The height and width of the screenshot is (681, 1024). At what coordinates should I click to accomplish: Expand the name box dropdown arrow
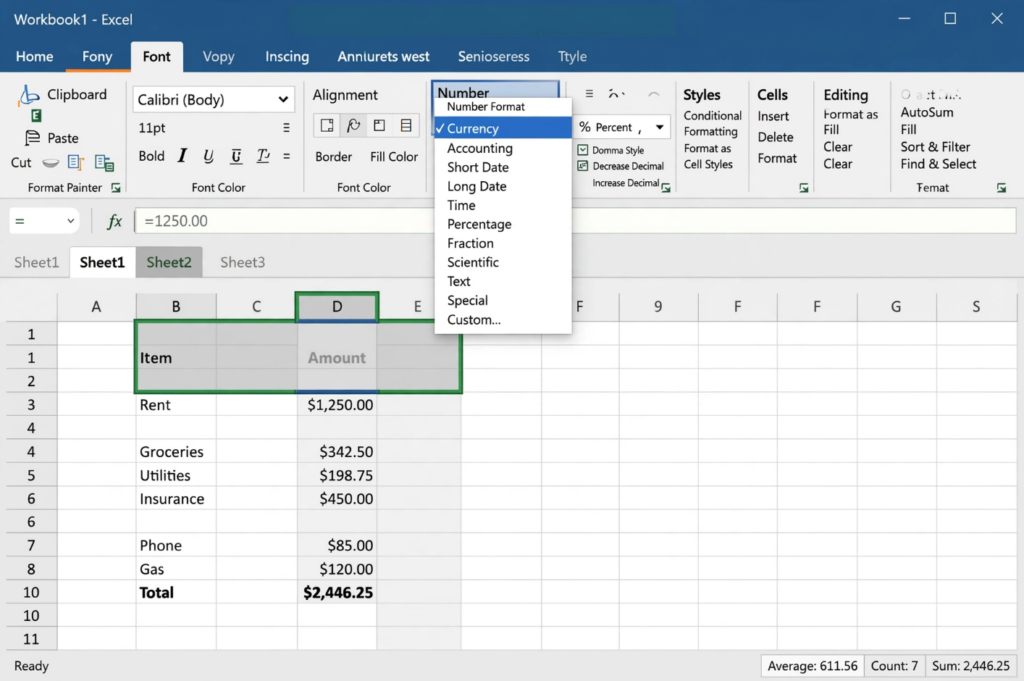click(x=71, y=221)
